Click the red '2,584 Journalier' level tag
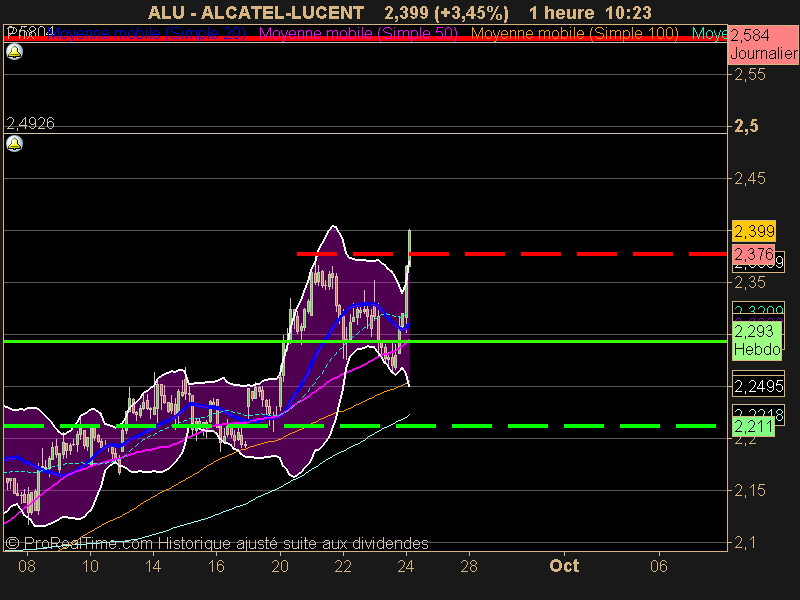The width and height of the screenshot is (800, 600). click(x=763, y=44)
